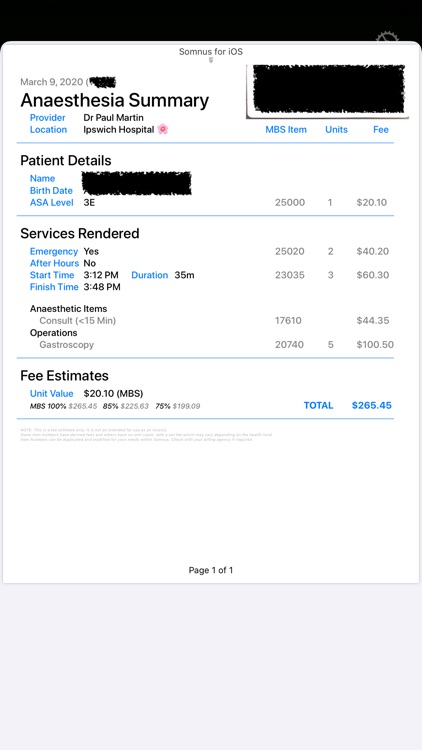The width and height of the screenshot is (422, 750).
Task: Tap the small grabber under Somnus for iOS
Action: 211,60
